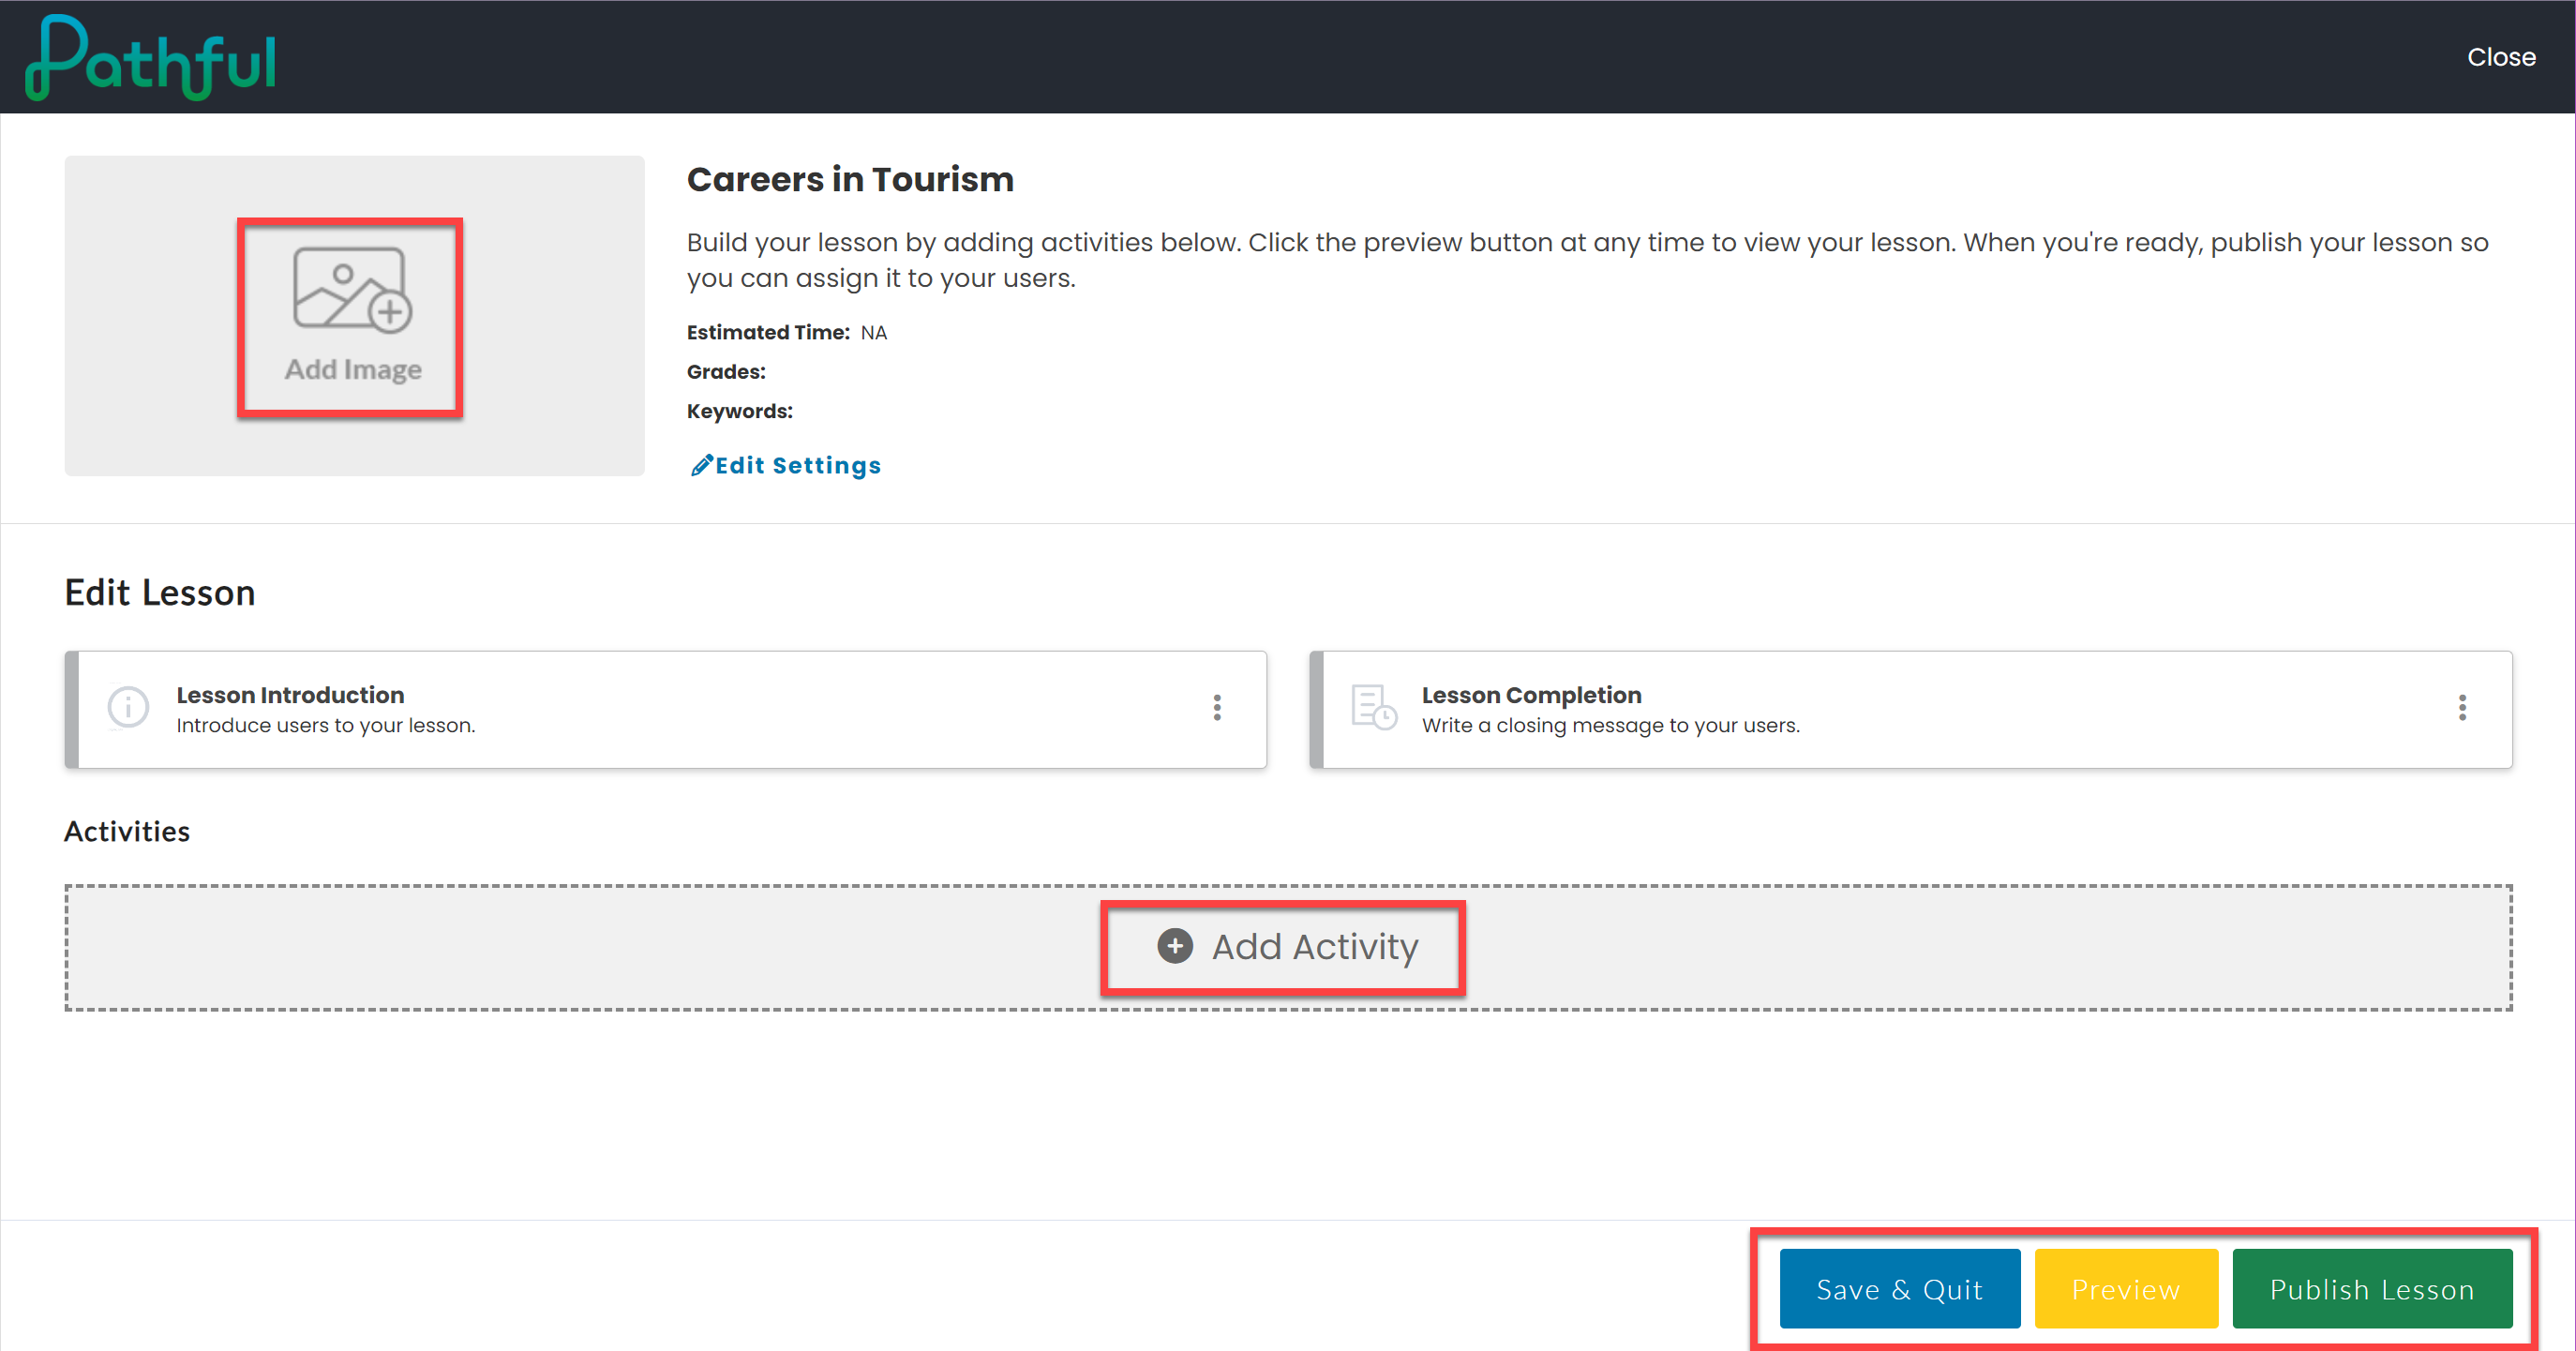Click the Save & Quit button
The width and height of the screenshot is (2576, 1351).
click(1899, 1289)
